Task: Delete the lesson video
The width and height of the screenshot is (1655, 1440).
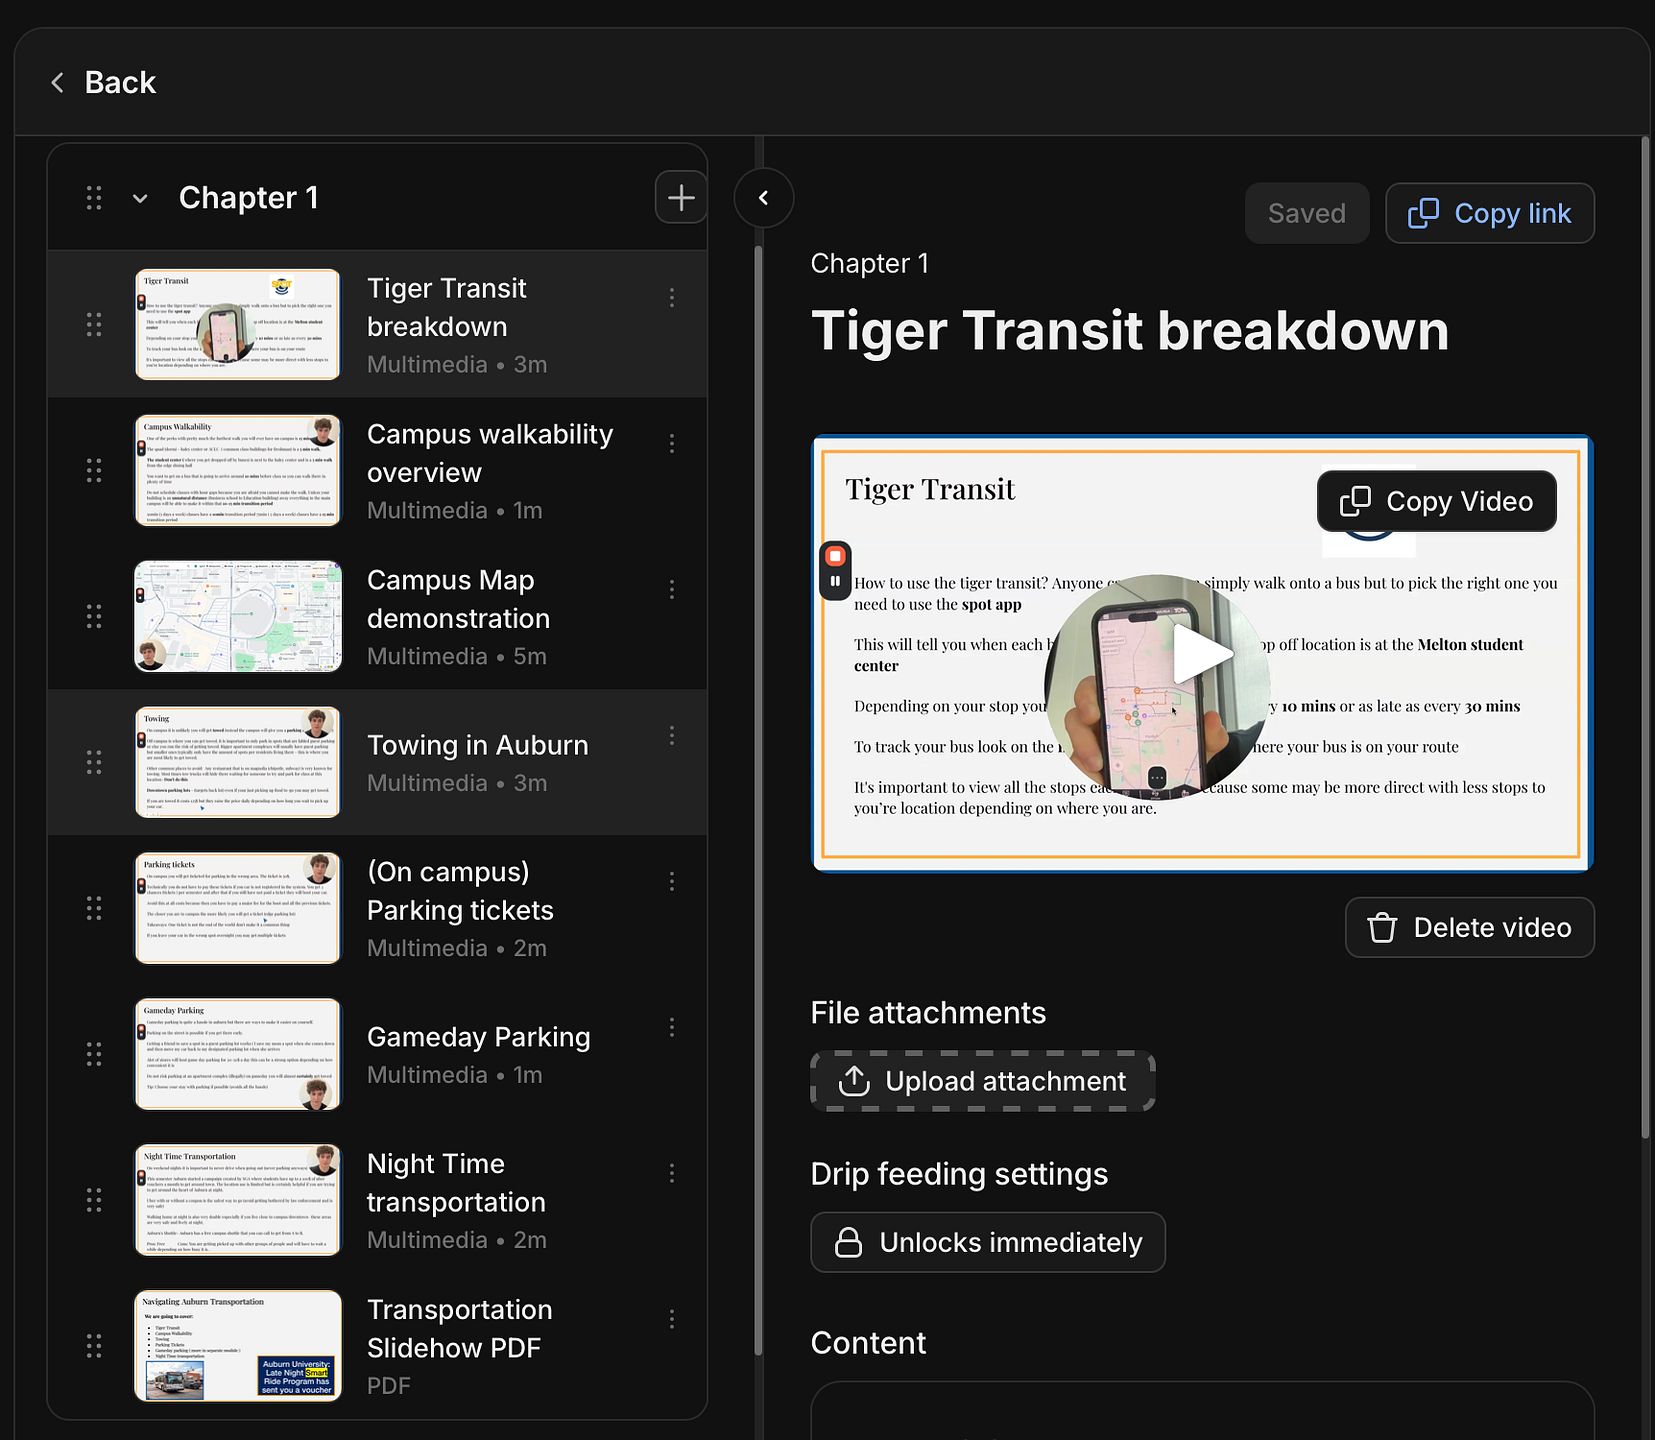Action: [1470, 927]
